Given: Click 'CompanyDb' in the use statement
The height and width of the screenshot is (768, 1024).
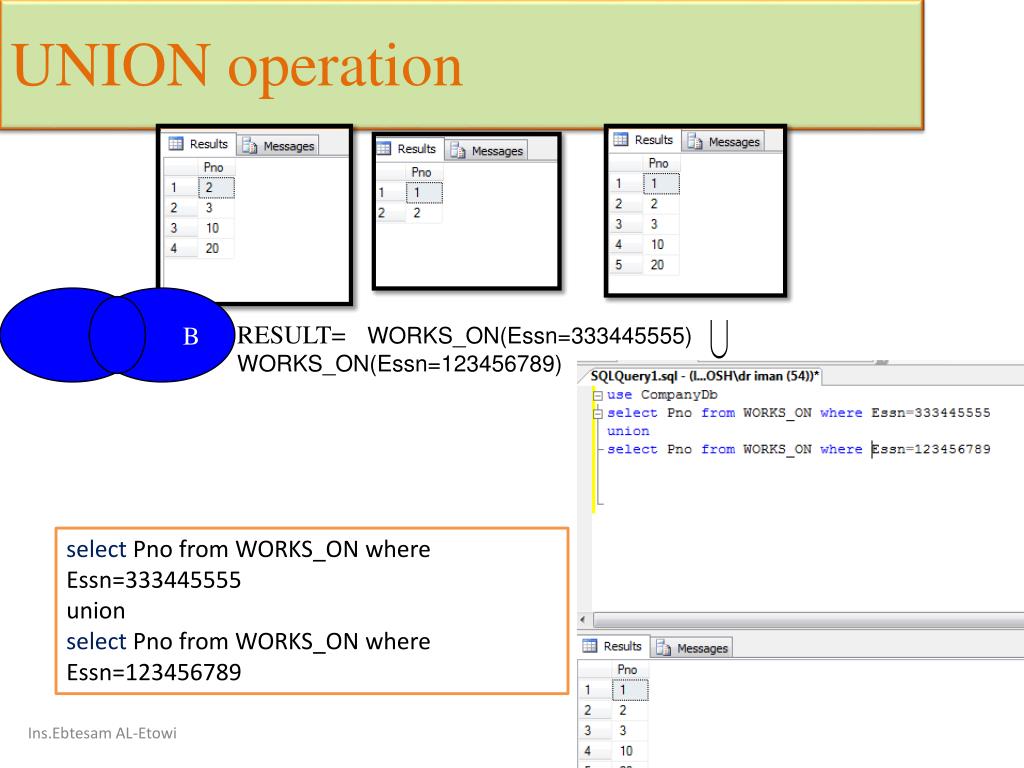Looking at the screenshot, I should pyautogui.click(x=679, y=394).
